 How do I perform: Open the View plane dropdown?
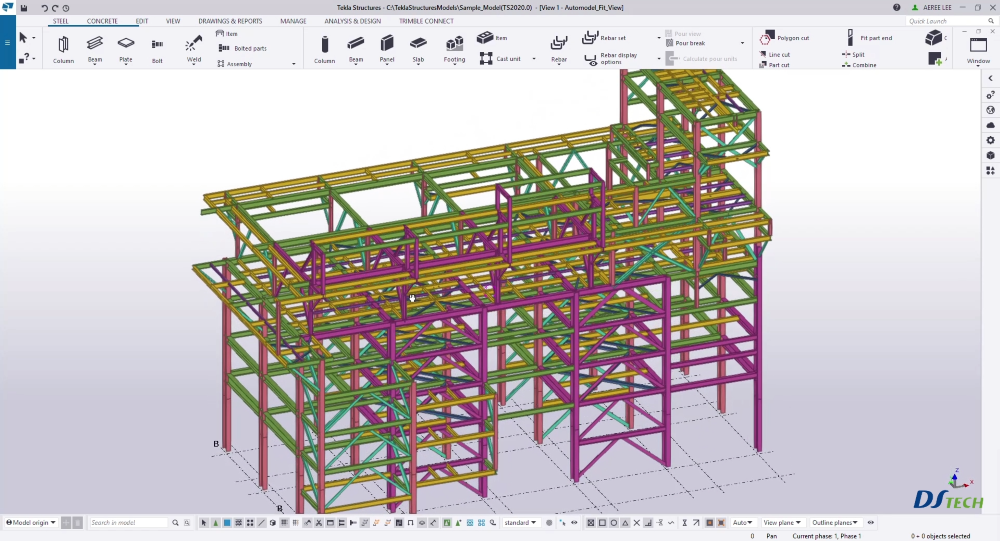[782, 522]
